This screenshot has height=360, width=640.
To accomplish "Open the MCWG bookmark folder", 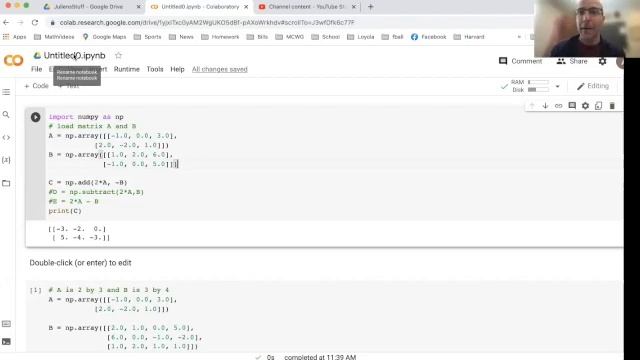I will click(x=290, y=37).
